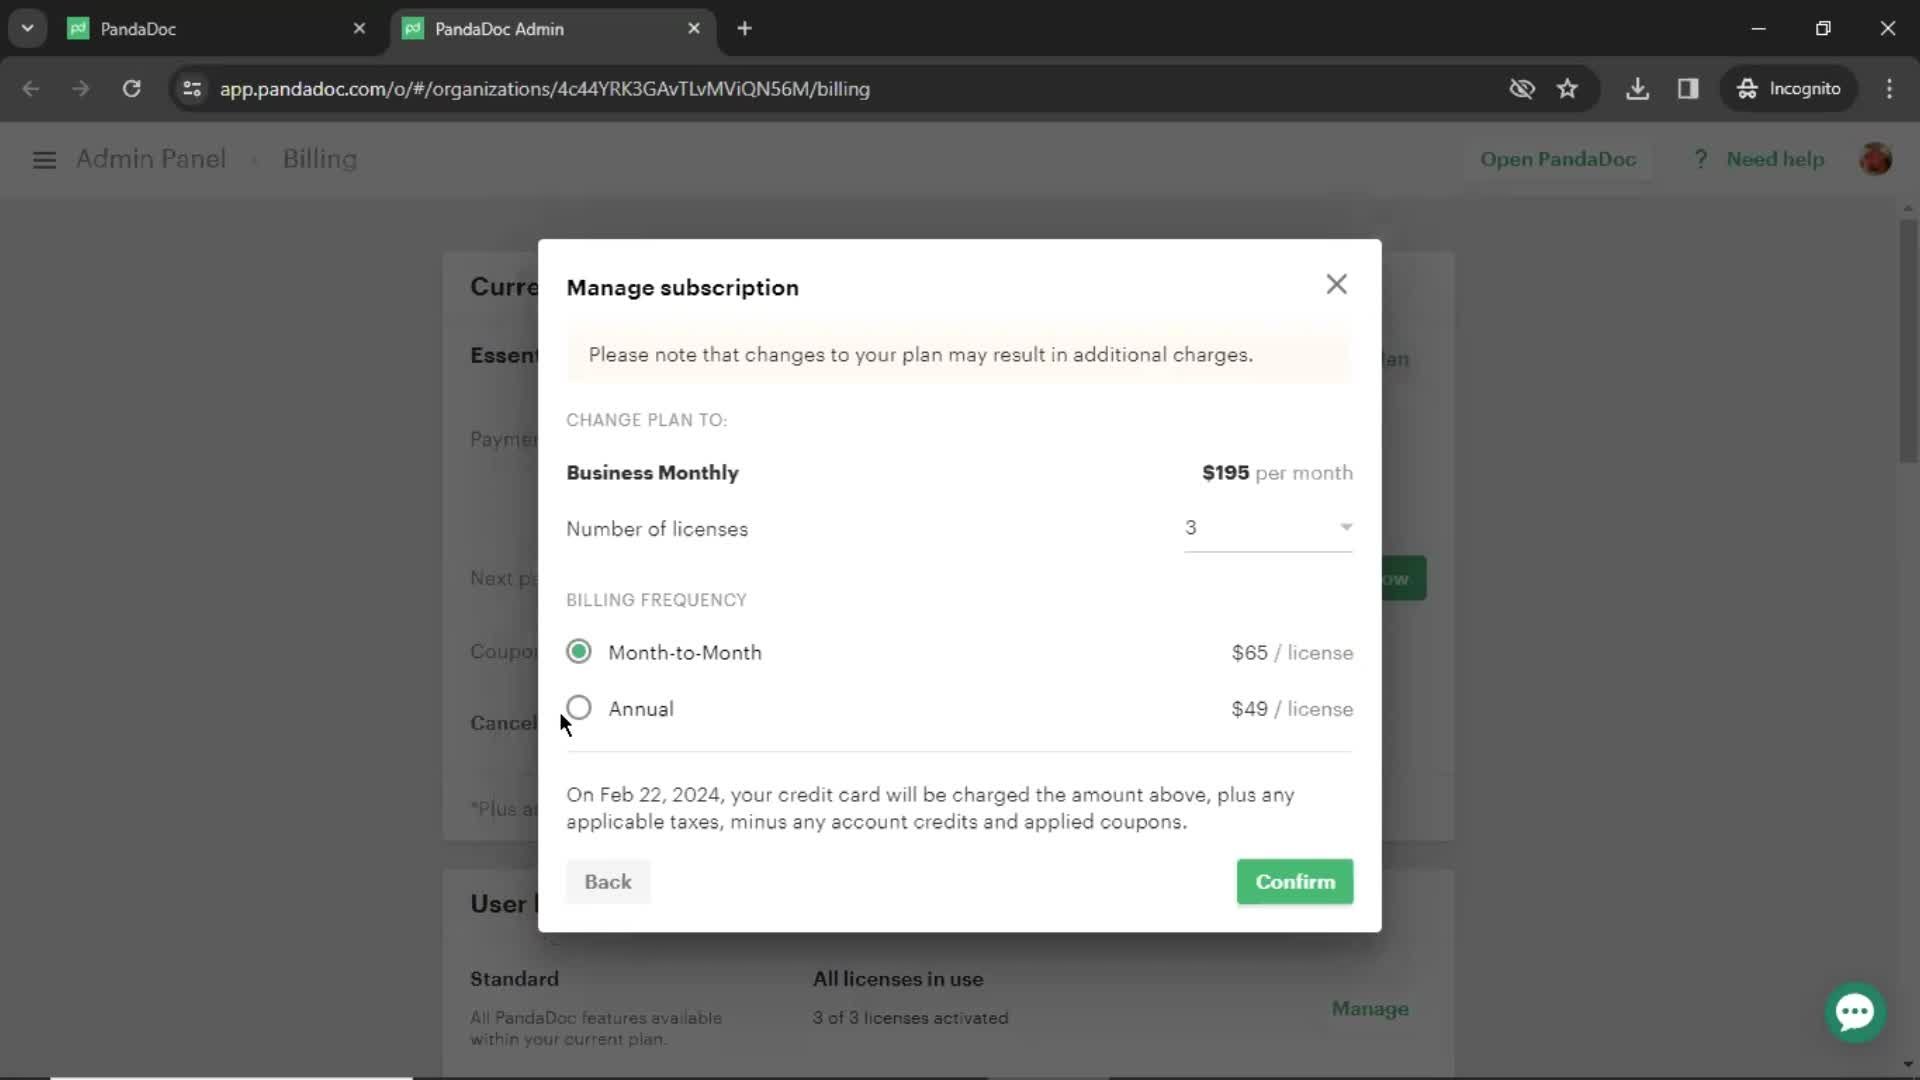The height and width of the screenshot is (1080, 1920).
Task: Click the refresh page icon
Action: [x=131, y=88]
